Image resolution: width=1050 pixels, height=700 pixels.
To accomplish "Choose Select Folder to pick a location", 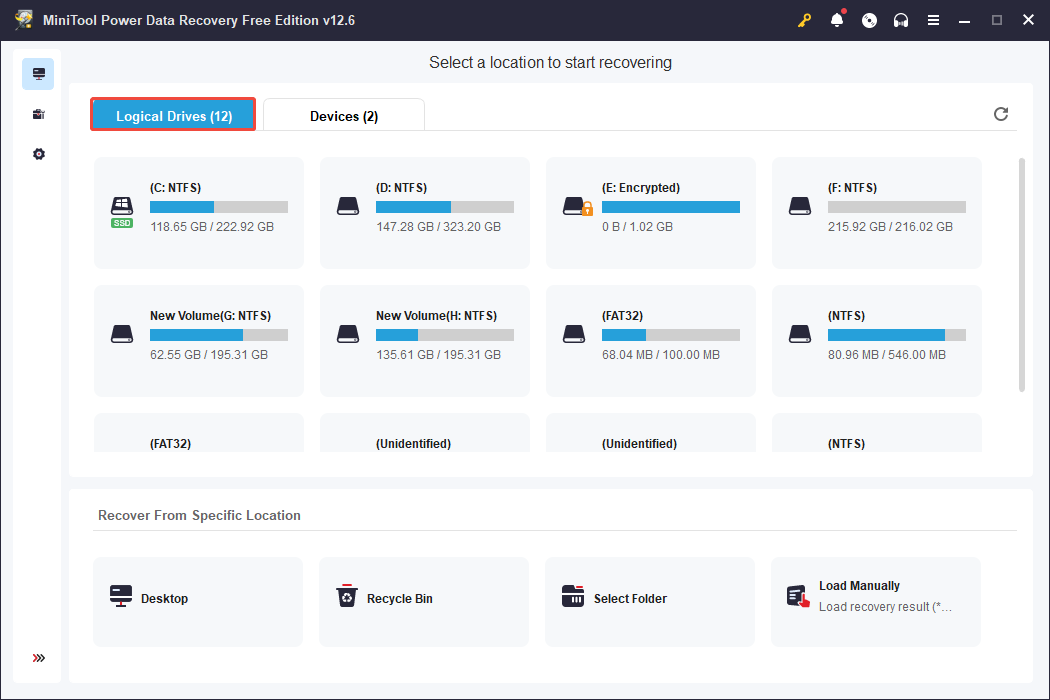I will (650, 600).
